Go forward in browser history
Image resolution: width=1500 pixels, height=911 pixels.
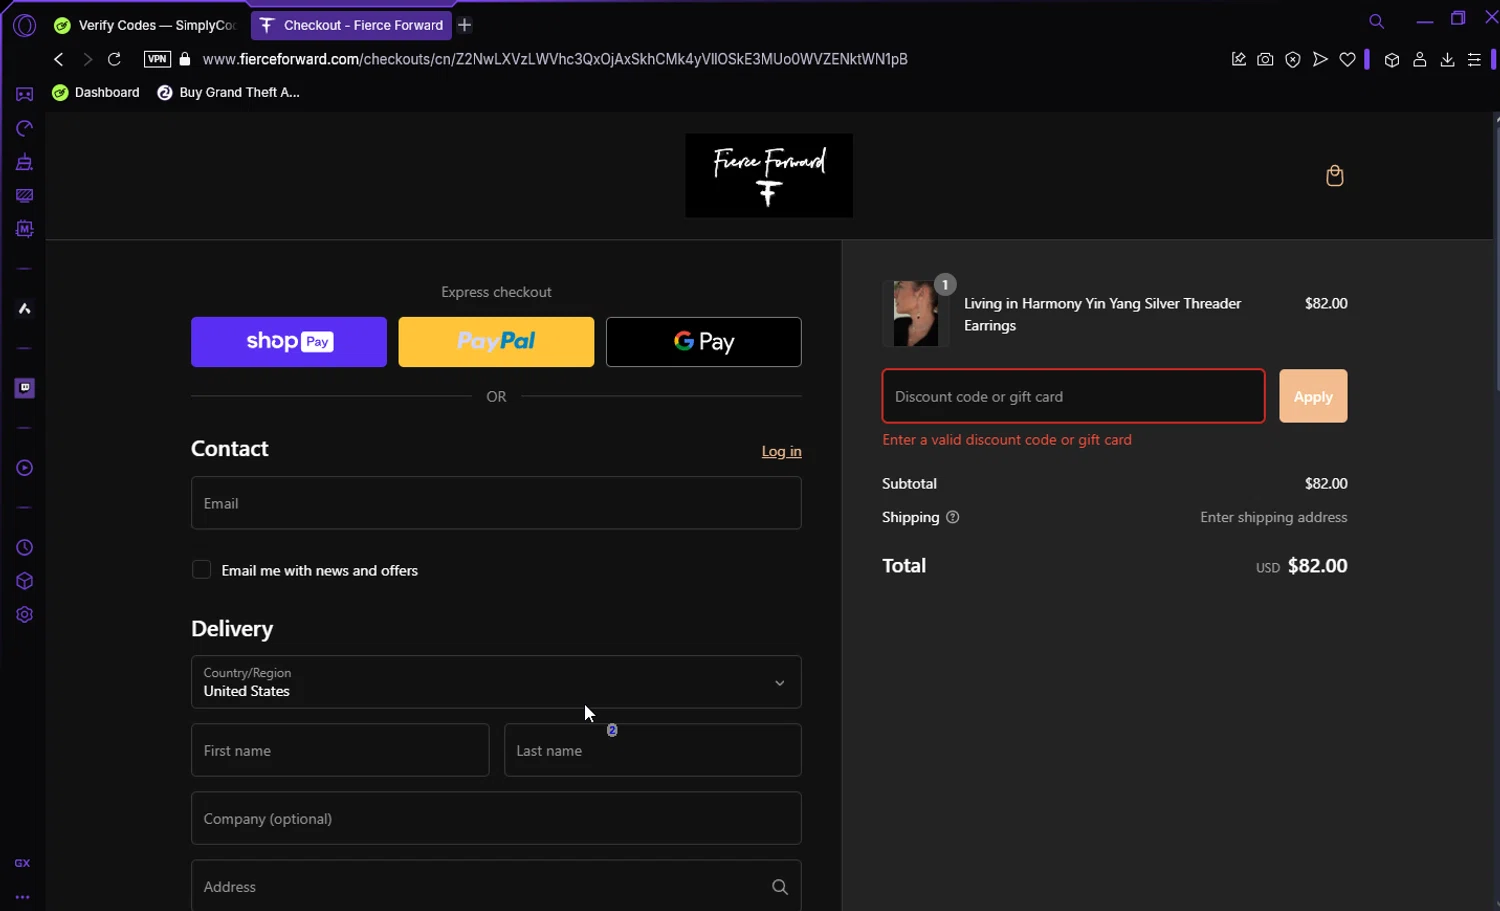[x=87, y=59]
